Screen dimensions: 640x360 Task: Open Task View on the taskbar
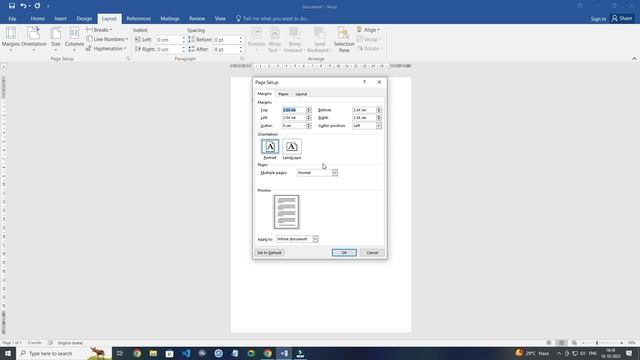[120, 353]
